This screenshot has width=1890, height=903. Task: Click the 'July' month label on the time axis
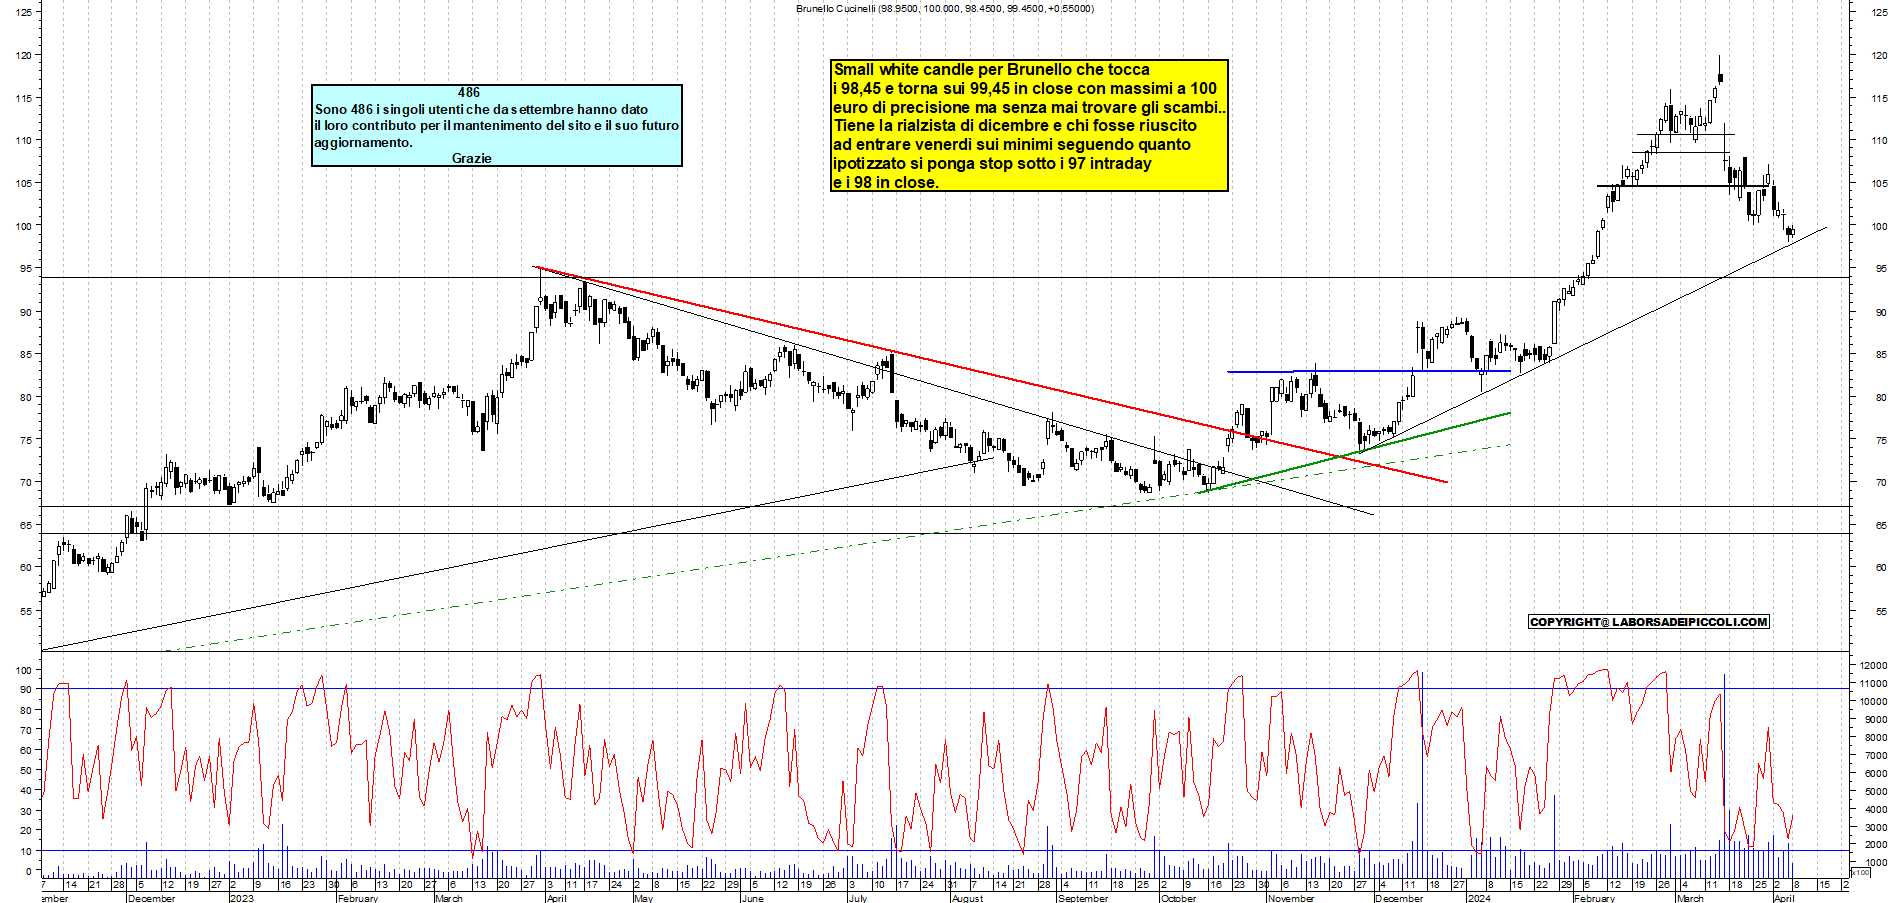858,898
